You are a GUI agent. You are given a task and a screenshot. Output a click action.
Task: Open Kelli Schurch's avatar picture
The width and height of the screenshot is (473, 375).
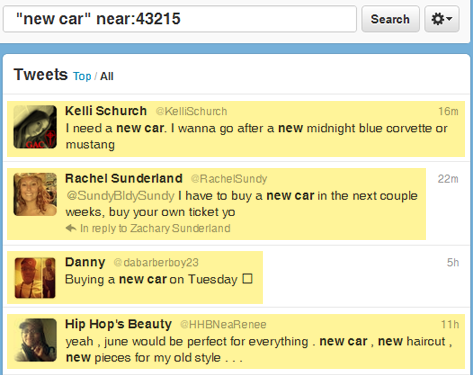[x=35, y=127]
